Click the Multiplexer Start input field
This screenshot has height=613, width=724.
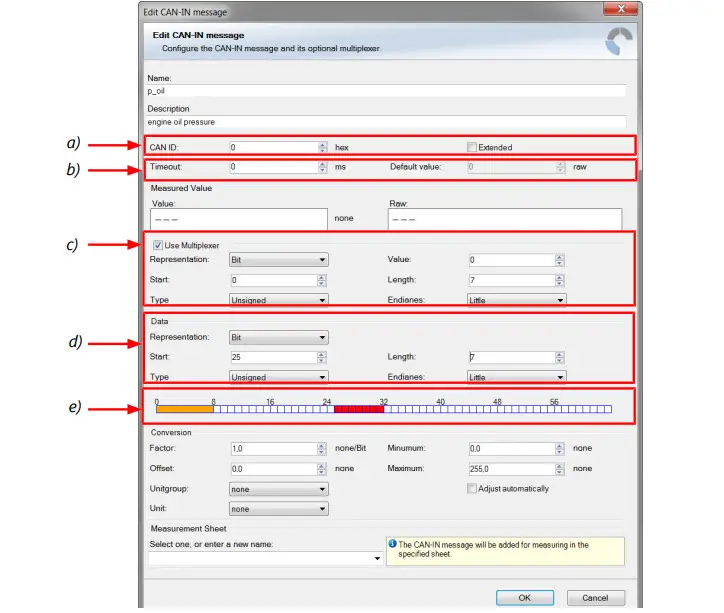click(274, 280)
